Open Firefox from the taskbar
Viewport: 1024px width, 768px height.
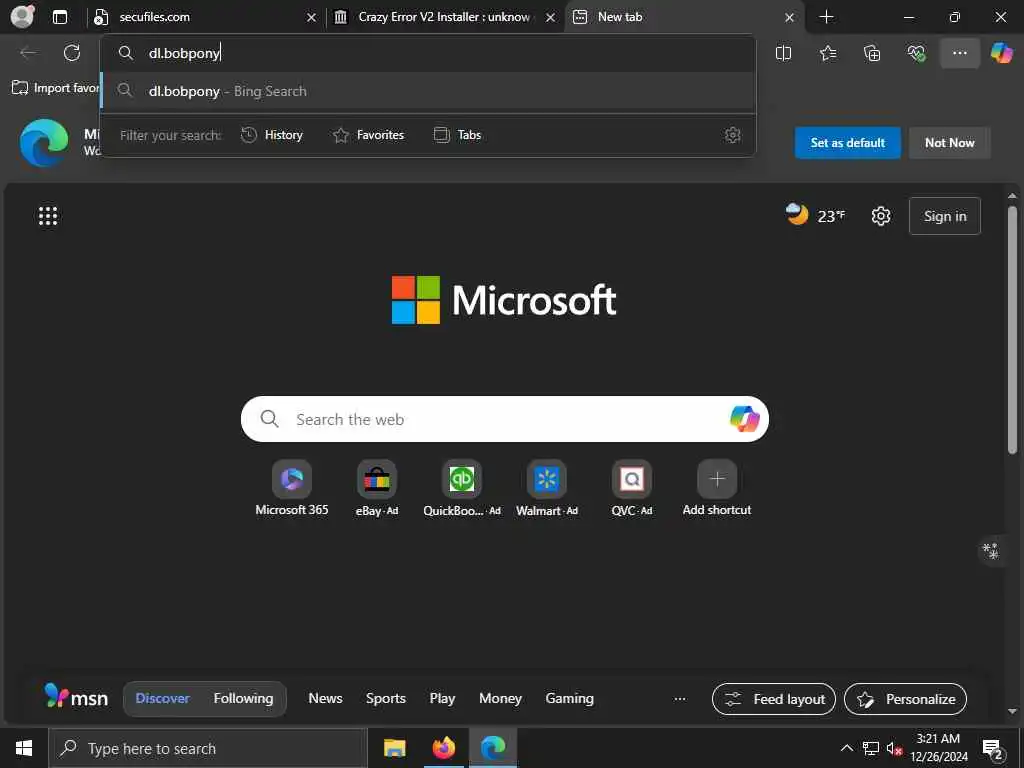point(443,748)
